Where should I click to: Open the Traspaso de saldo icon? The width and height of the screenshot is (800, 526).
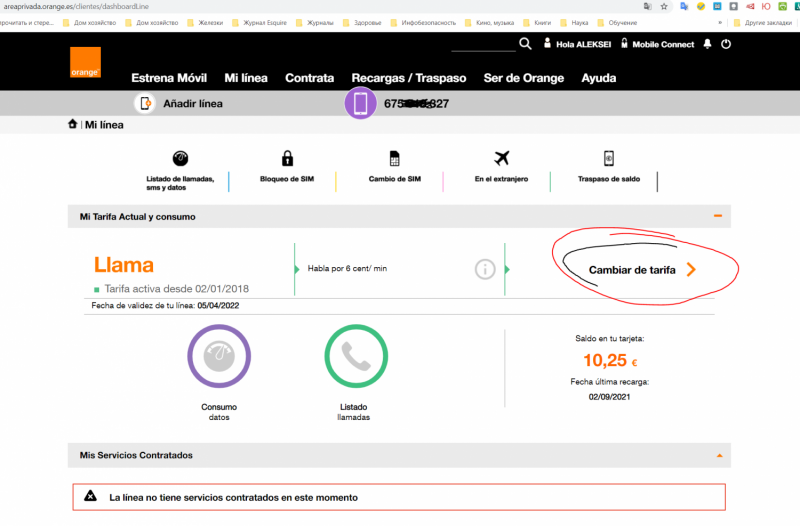pyautogui.click(x=608, y=159)
